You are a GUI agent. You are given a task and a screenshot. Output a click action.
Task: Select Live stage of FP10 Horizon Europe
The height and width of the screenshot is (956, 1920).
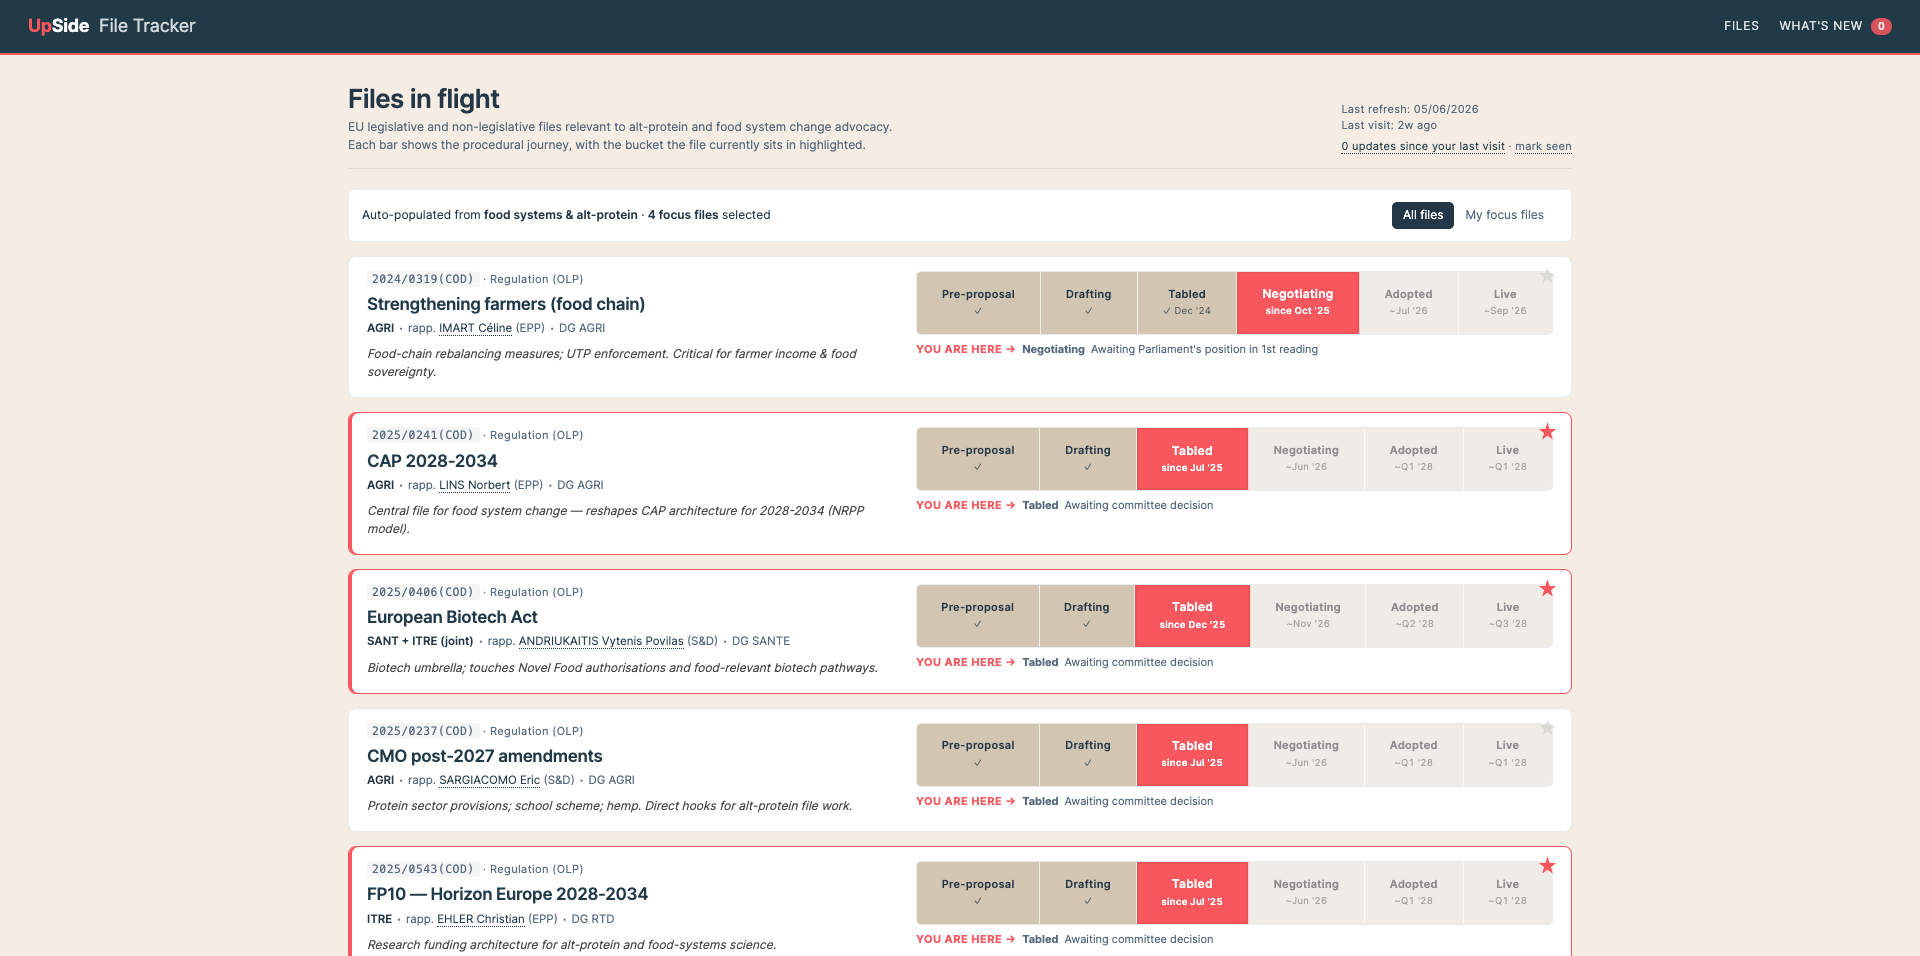[x=1507, y=893]
